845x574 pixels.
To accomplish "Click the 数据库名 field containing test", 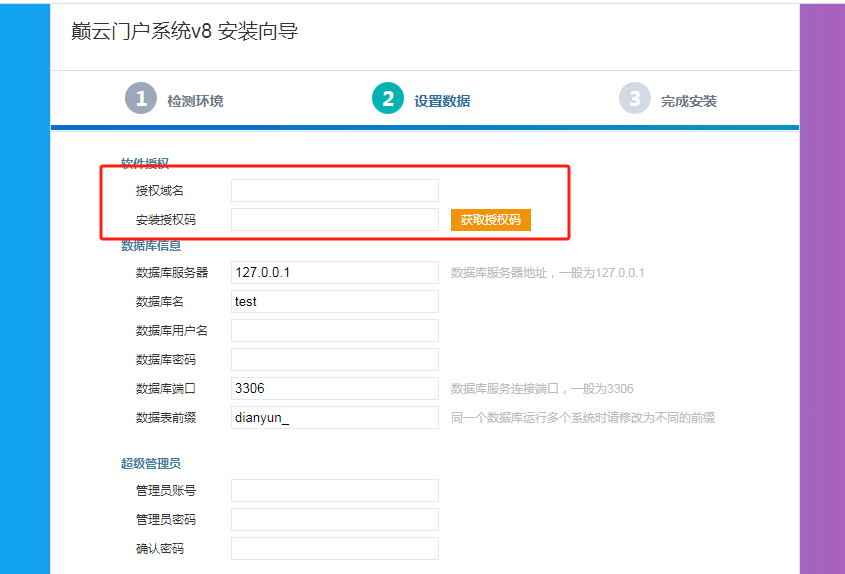I will click(334, 301).
